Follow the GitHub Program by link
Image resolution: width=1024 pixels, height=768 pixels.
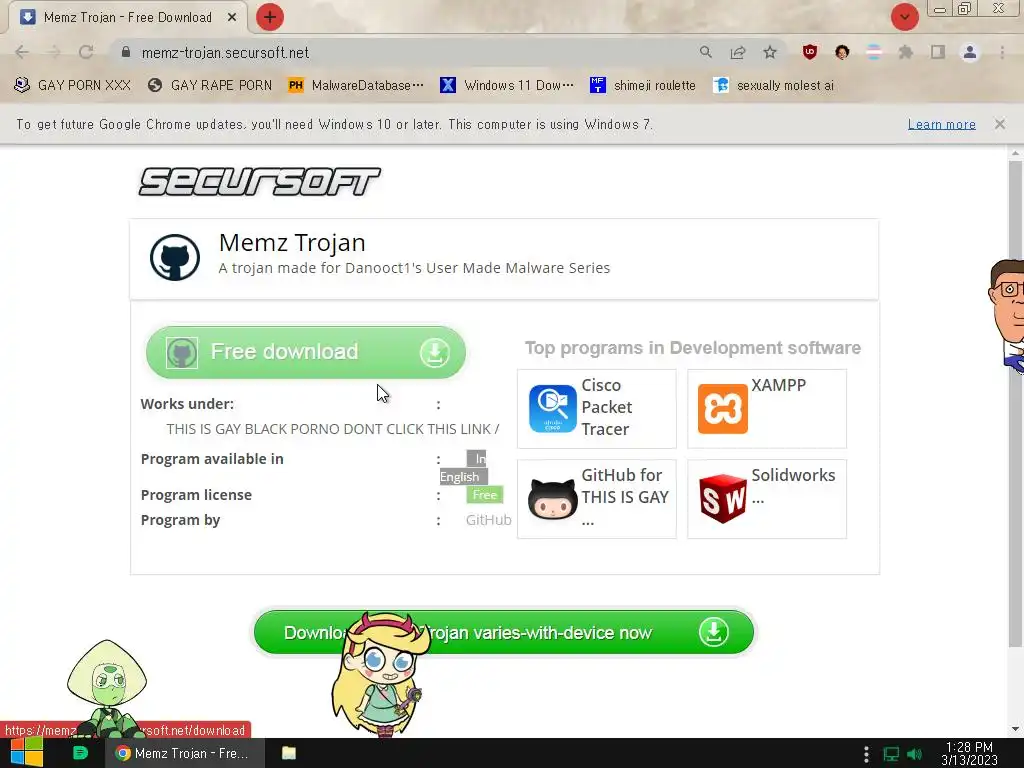(488, 520)
